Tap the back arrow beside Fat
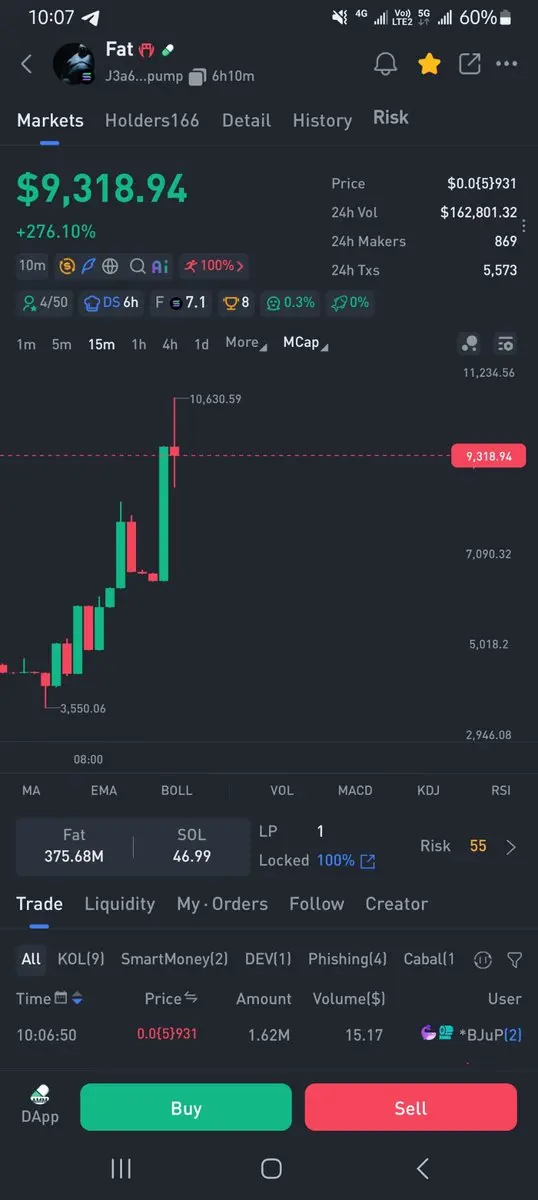Viewport: 538px width, 1200px height. 27,64
